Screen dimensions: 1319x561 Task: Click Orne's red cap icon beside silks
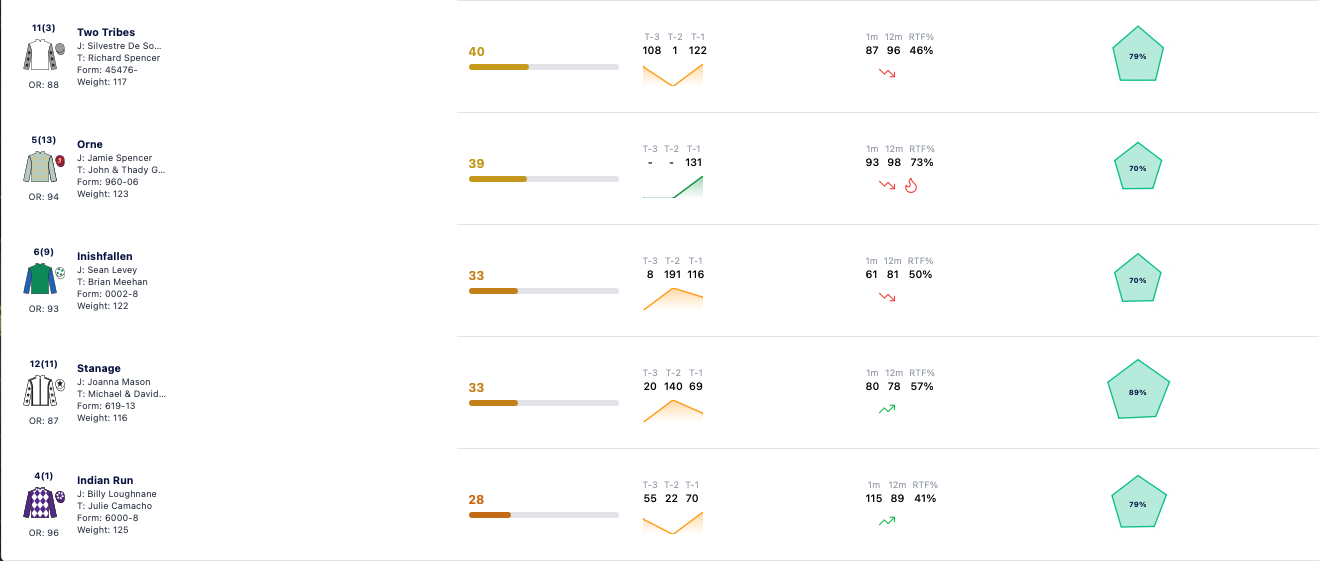(x=60, y=160)
